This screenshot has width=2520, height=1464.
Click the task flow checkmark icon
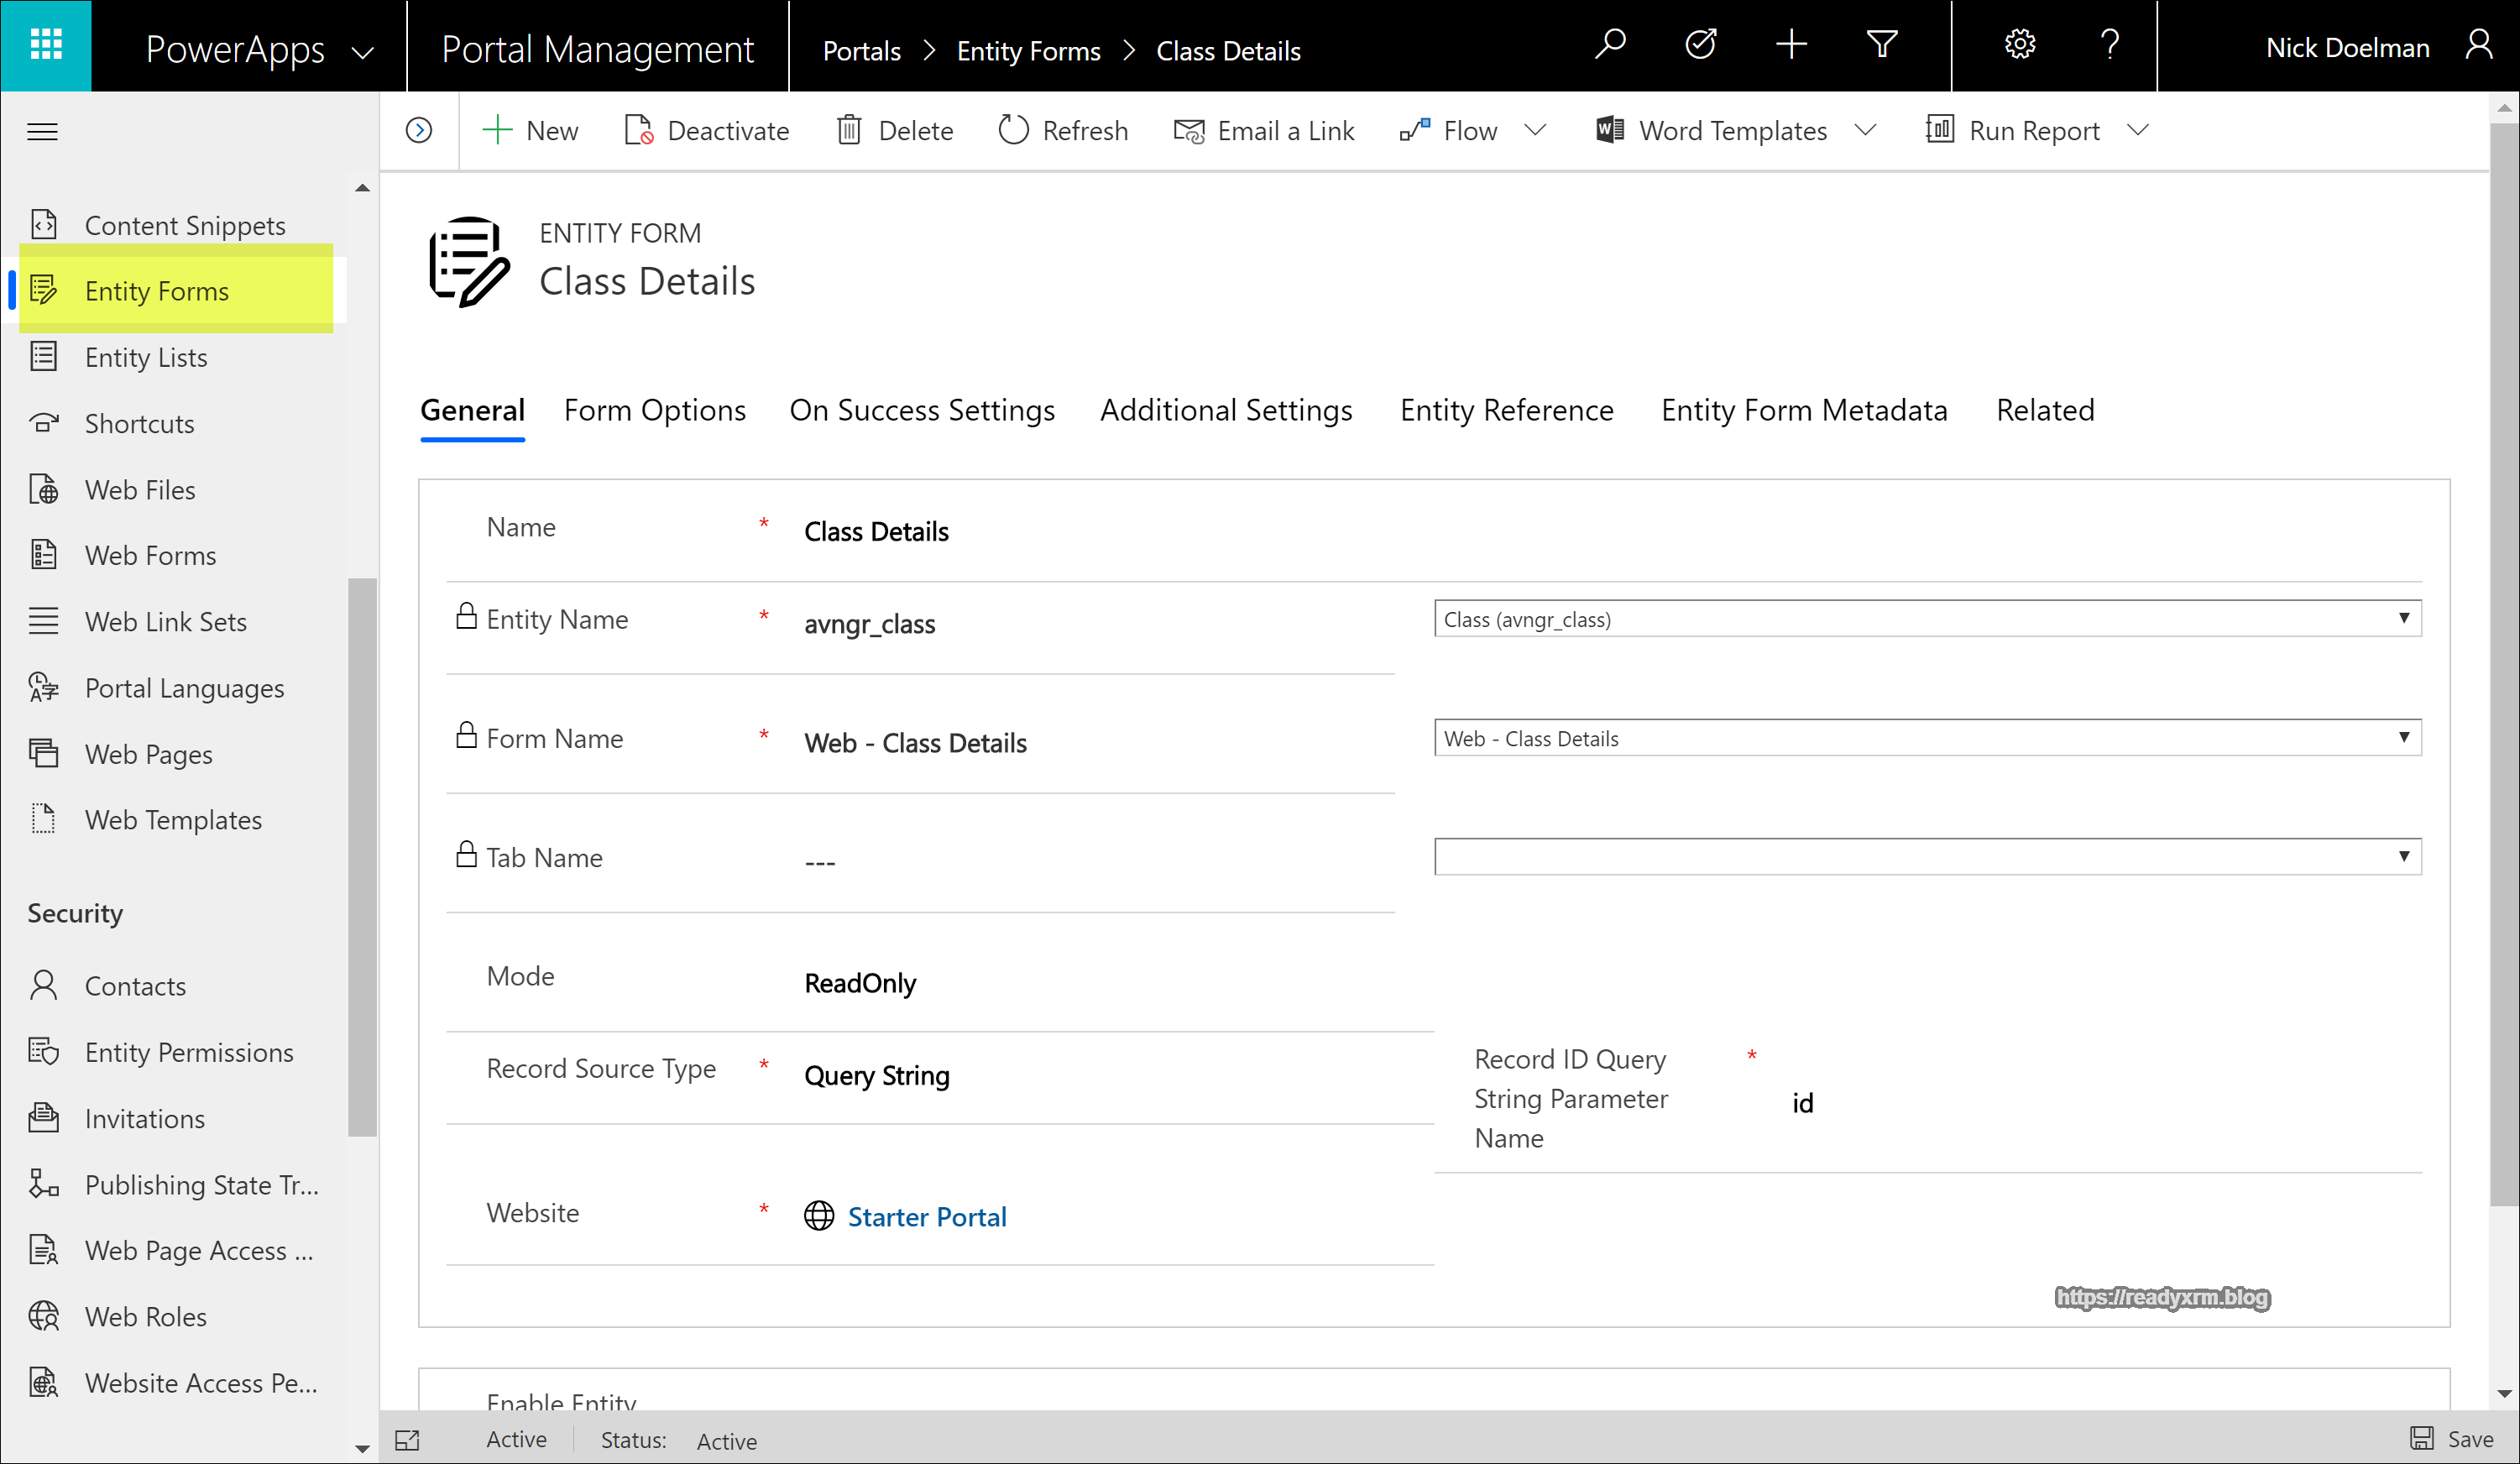pyautogui.click(x=1700, y=45)
